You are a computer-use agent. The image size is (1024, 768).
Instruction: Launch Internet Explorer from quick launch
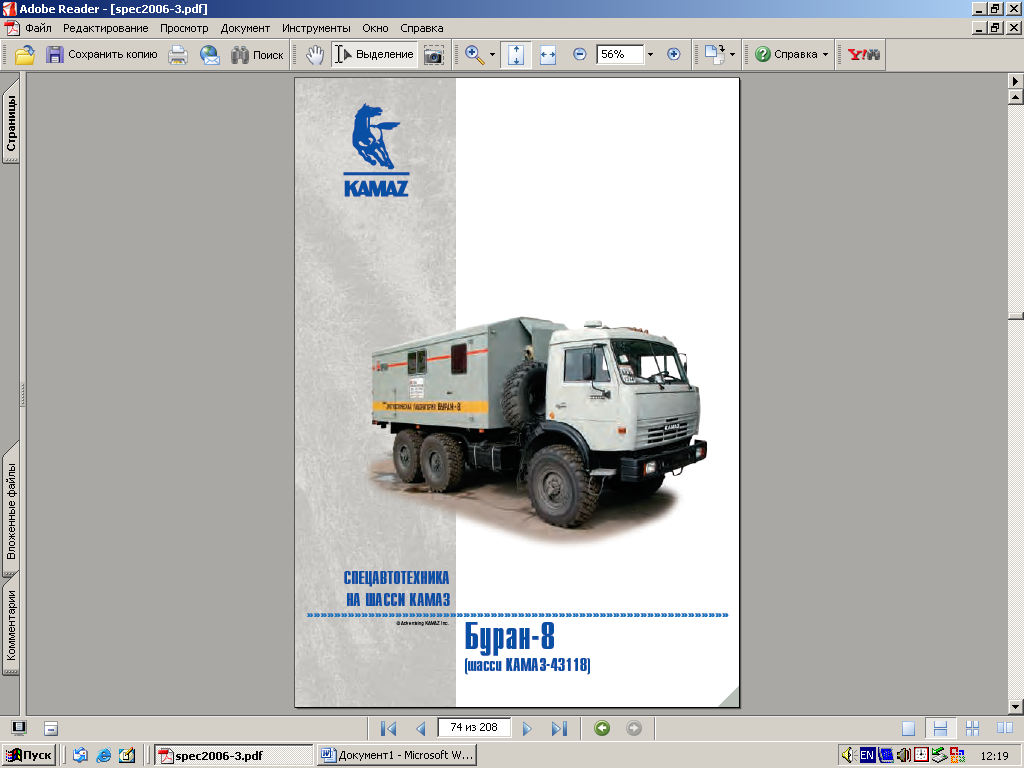click(104, 756)
